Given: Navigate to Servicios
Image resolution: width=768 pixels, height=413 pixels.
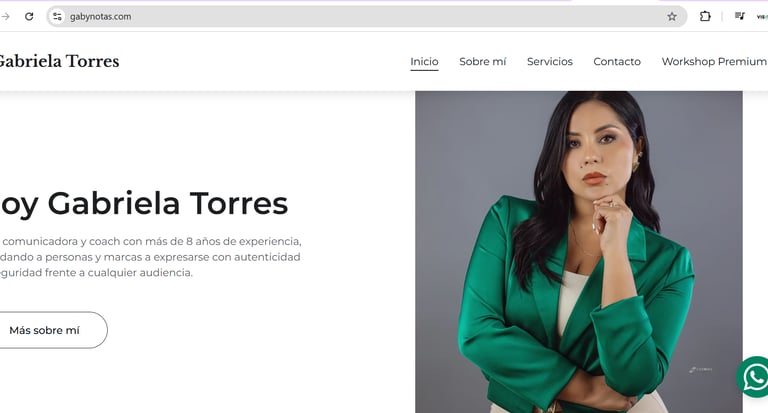Looking at the screenshot, I should point(550,62).
